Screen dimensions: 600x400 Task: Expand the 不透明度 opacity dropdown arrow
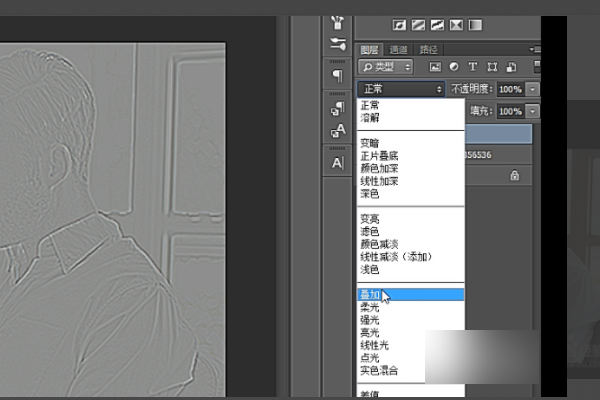(533, 89)
